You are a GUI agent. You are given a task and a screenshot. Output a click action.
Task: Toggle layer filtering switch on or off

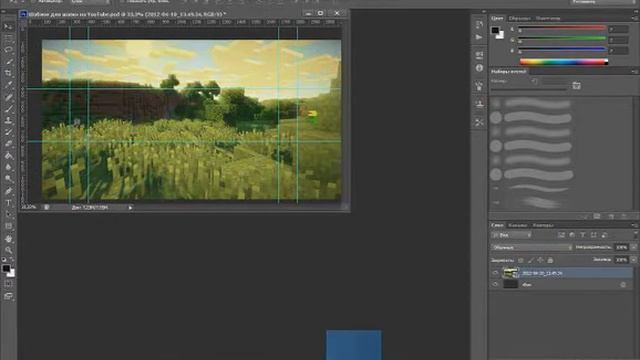[636, 235]
